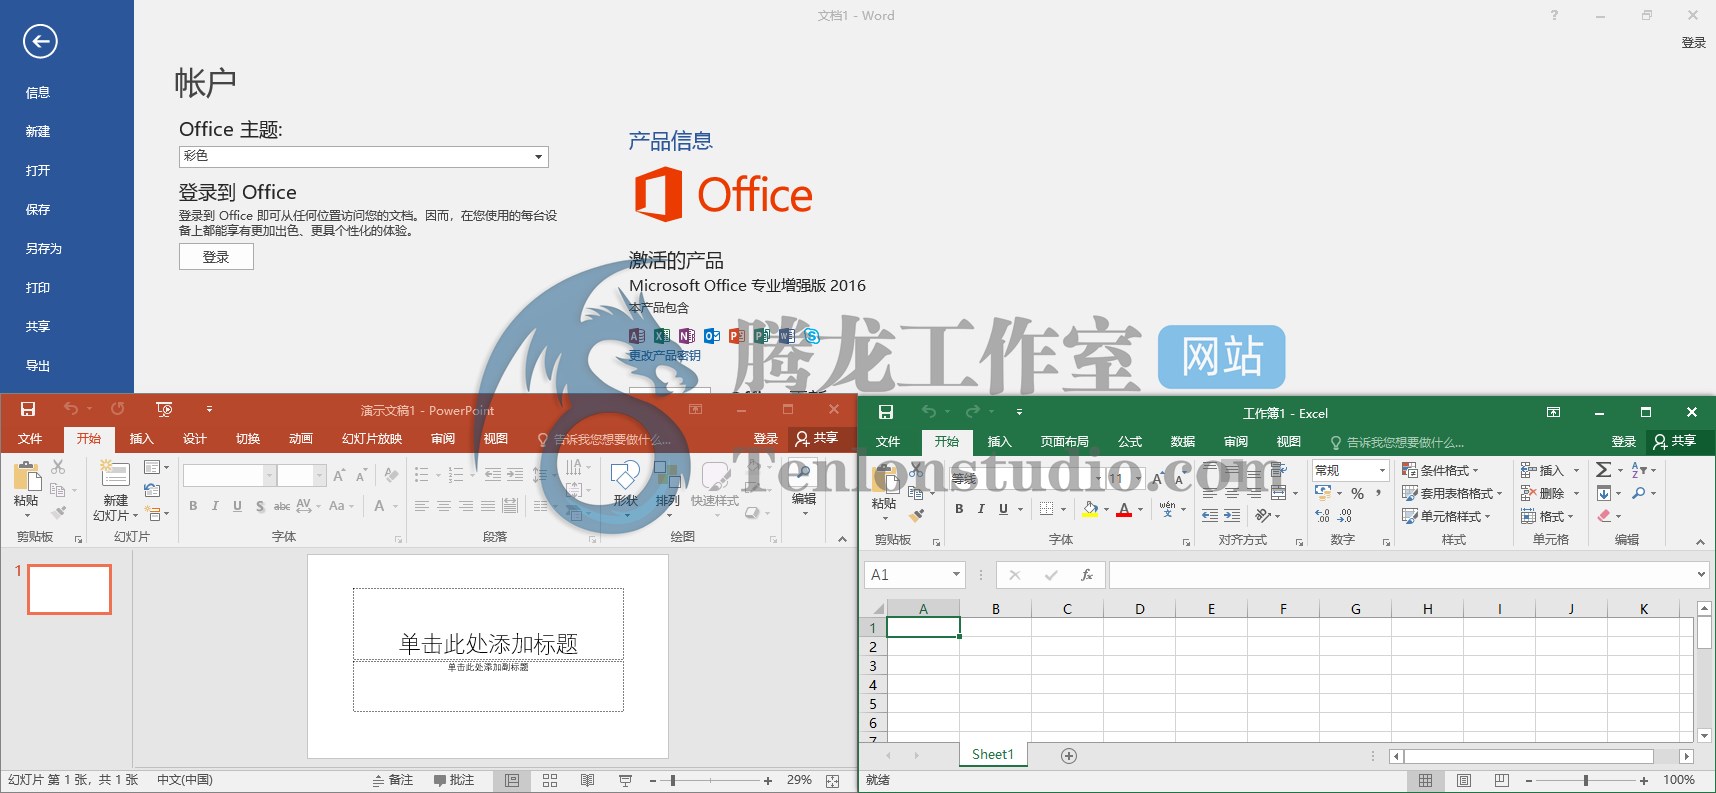Image resolution: width=1716 pixels, height=793 pixels.
Task: Cut selection with scissors icon in PowerPoint
Action: (x=58, y=467)
